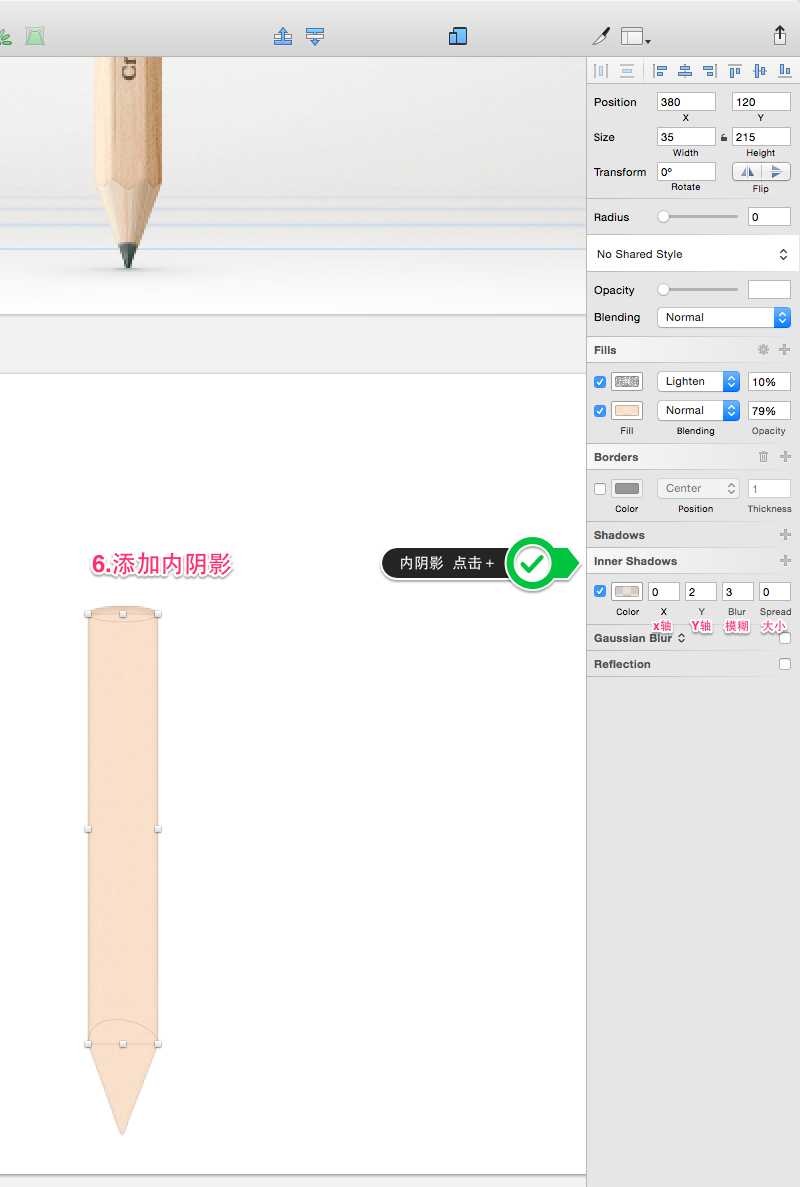The image size is (800, 1187).
Task: Open the peach fill color swatch
Action: pos(627,411)
